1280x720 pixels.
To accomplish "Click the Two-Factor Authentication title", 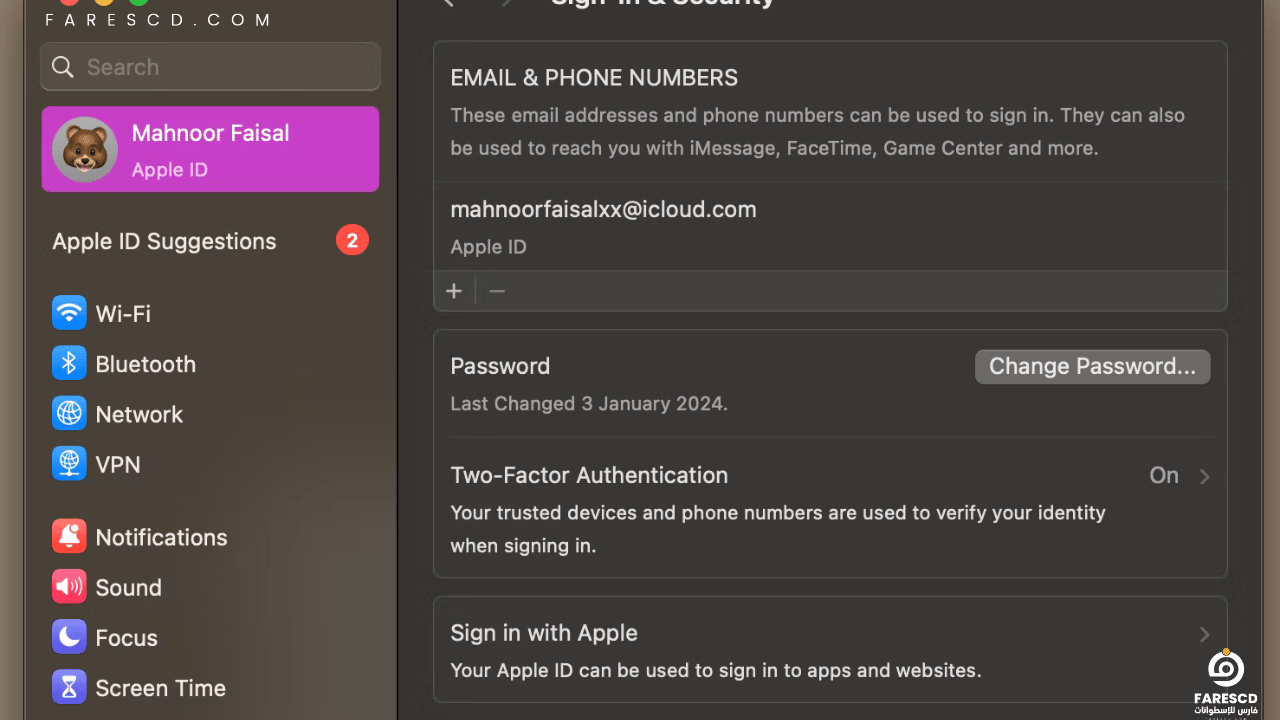I will (589, 475).
